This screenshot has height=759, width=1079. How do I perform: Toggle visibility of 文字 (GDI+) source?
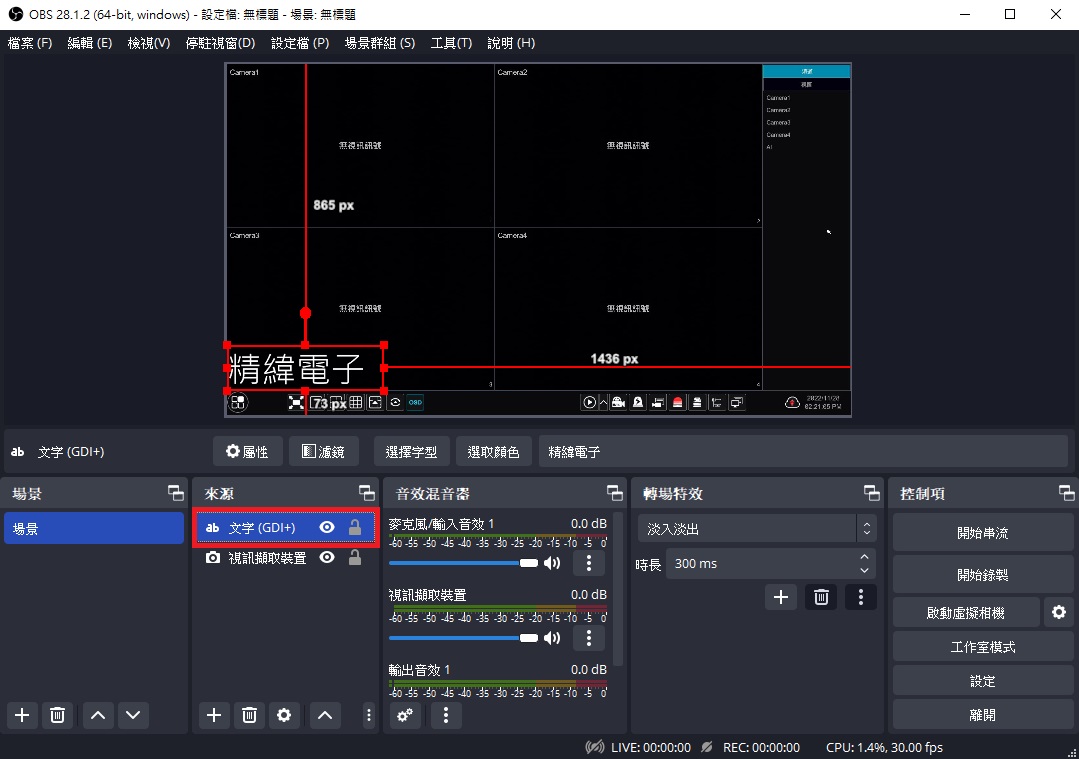327,527
